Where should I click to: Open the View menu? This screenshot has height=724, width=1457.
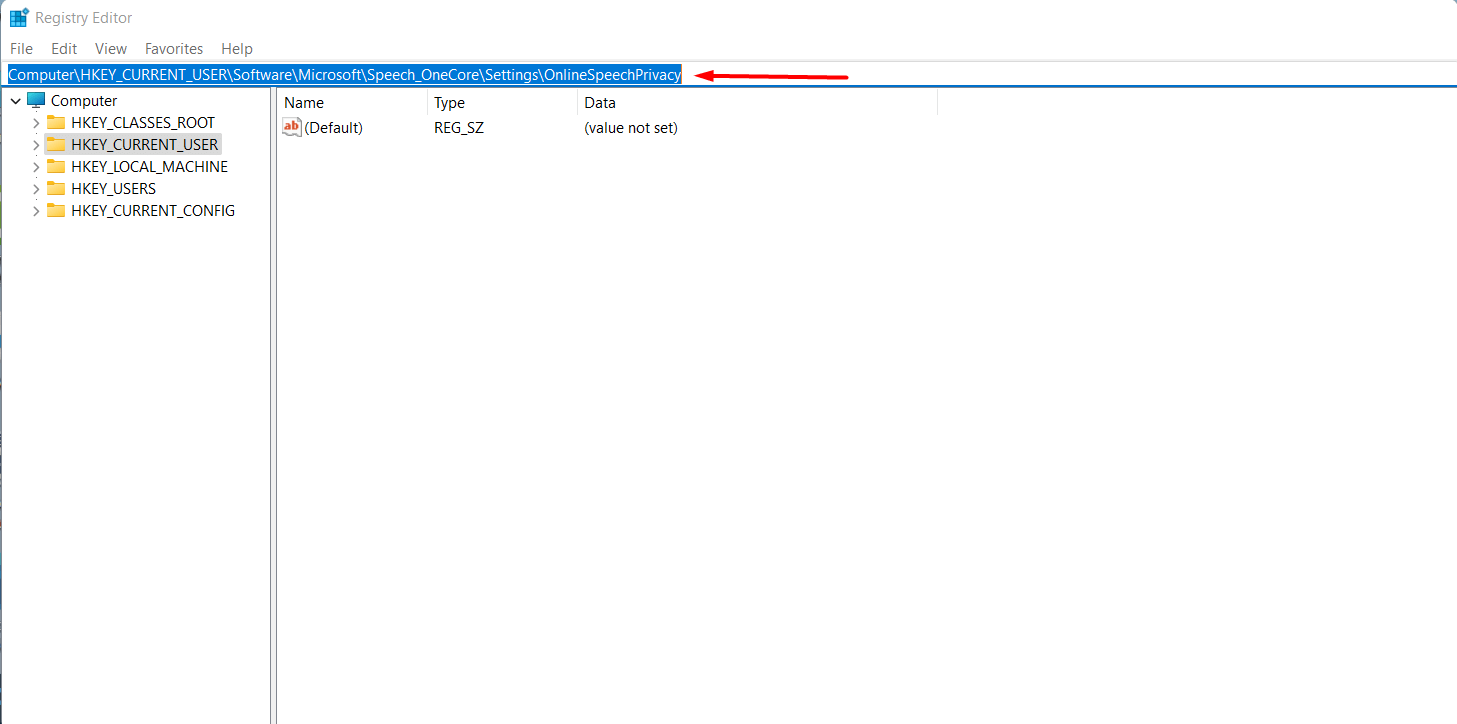[110, 48]
